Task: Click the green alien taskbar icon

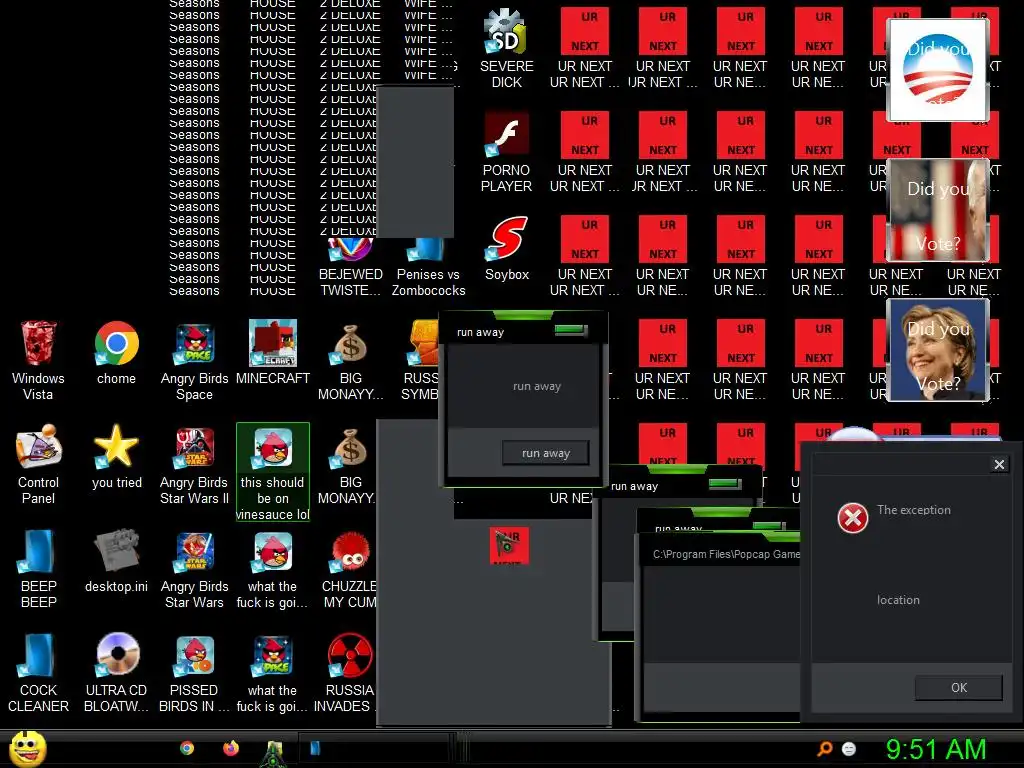Action: tap(274, 752)
